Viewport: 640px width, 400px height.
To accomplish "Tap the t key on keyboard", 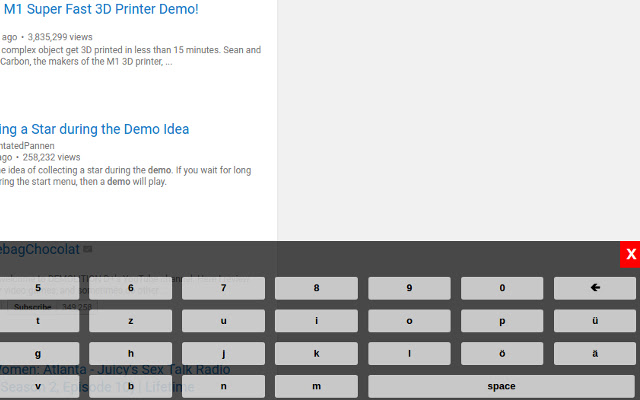I will click(39, 321).
